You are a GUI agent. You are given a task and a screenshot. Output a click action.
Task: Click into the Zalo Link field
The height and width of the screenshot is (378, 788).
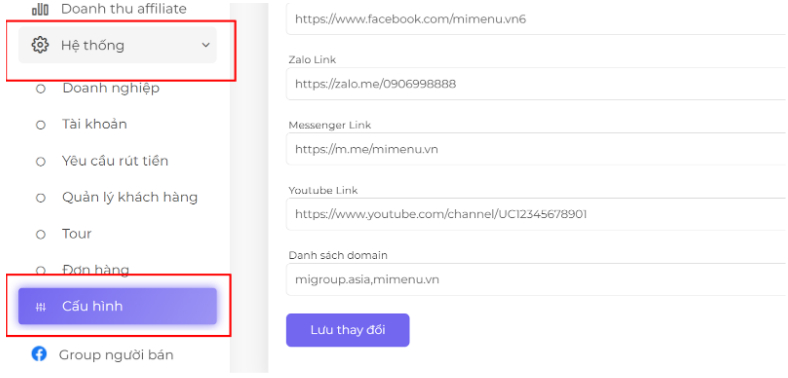coord(537,84)
